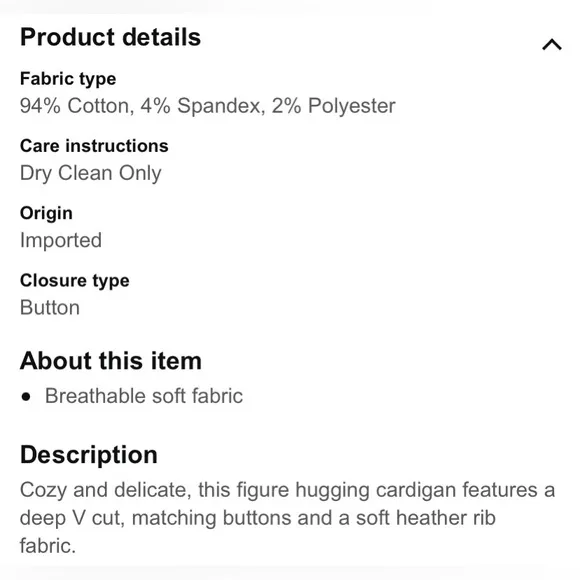The image size is (580, 580).
Task: Select the Care instructions label
Action: tap(94, 146)
